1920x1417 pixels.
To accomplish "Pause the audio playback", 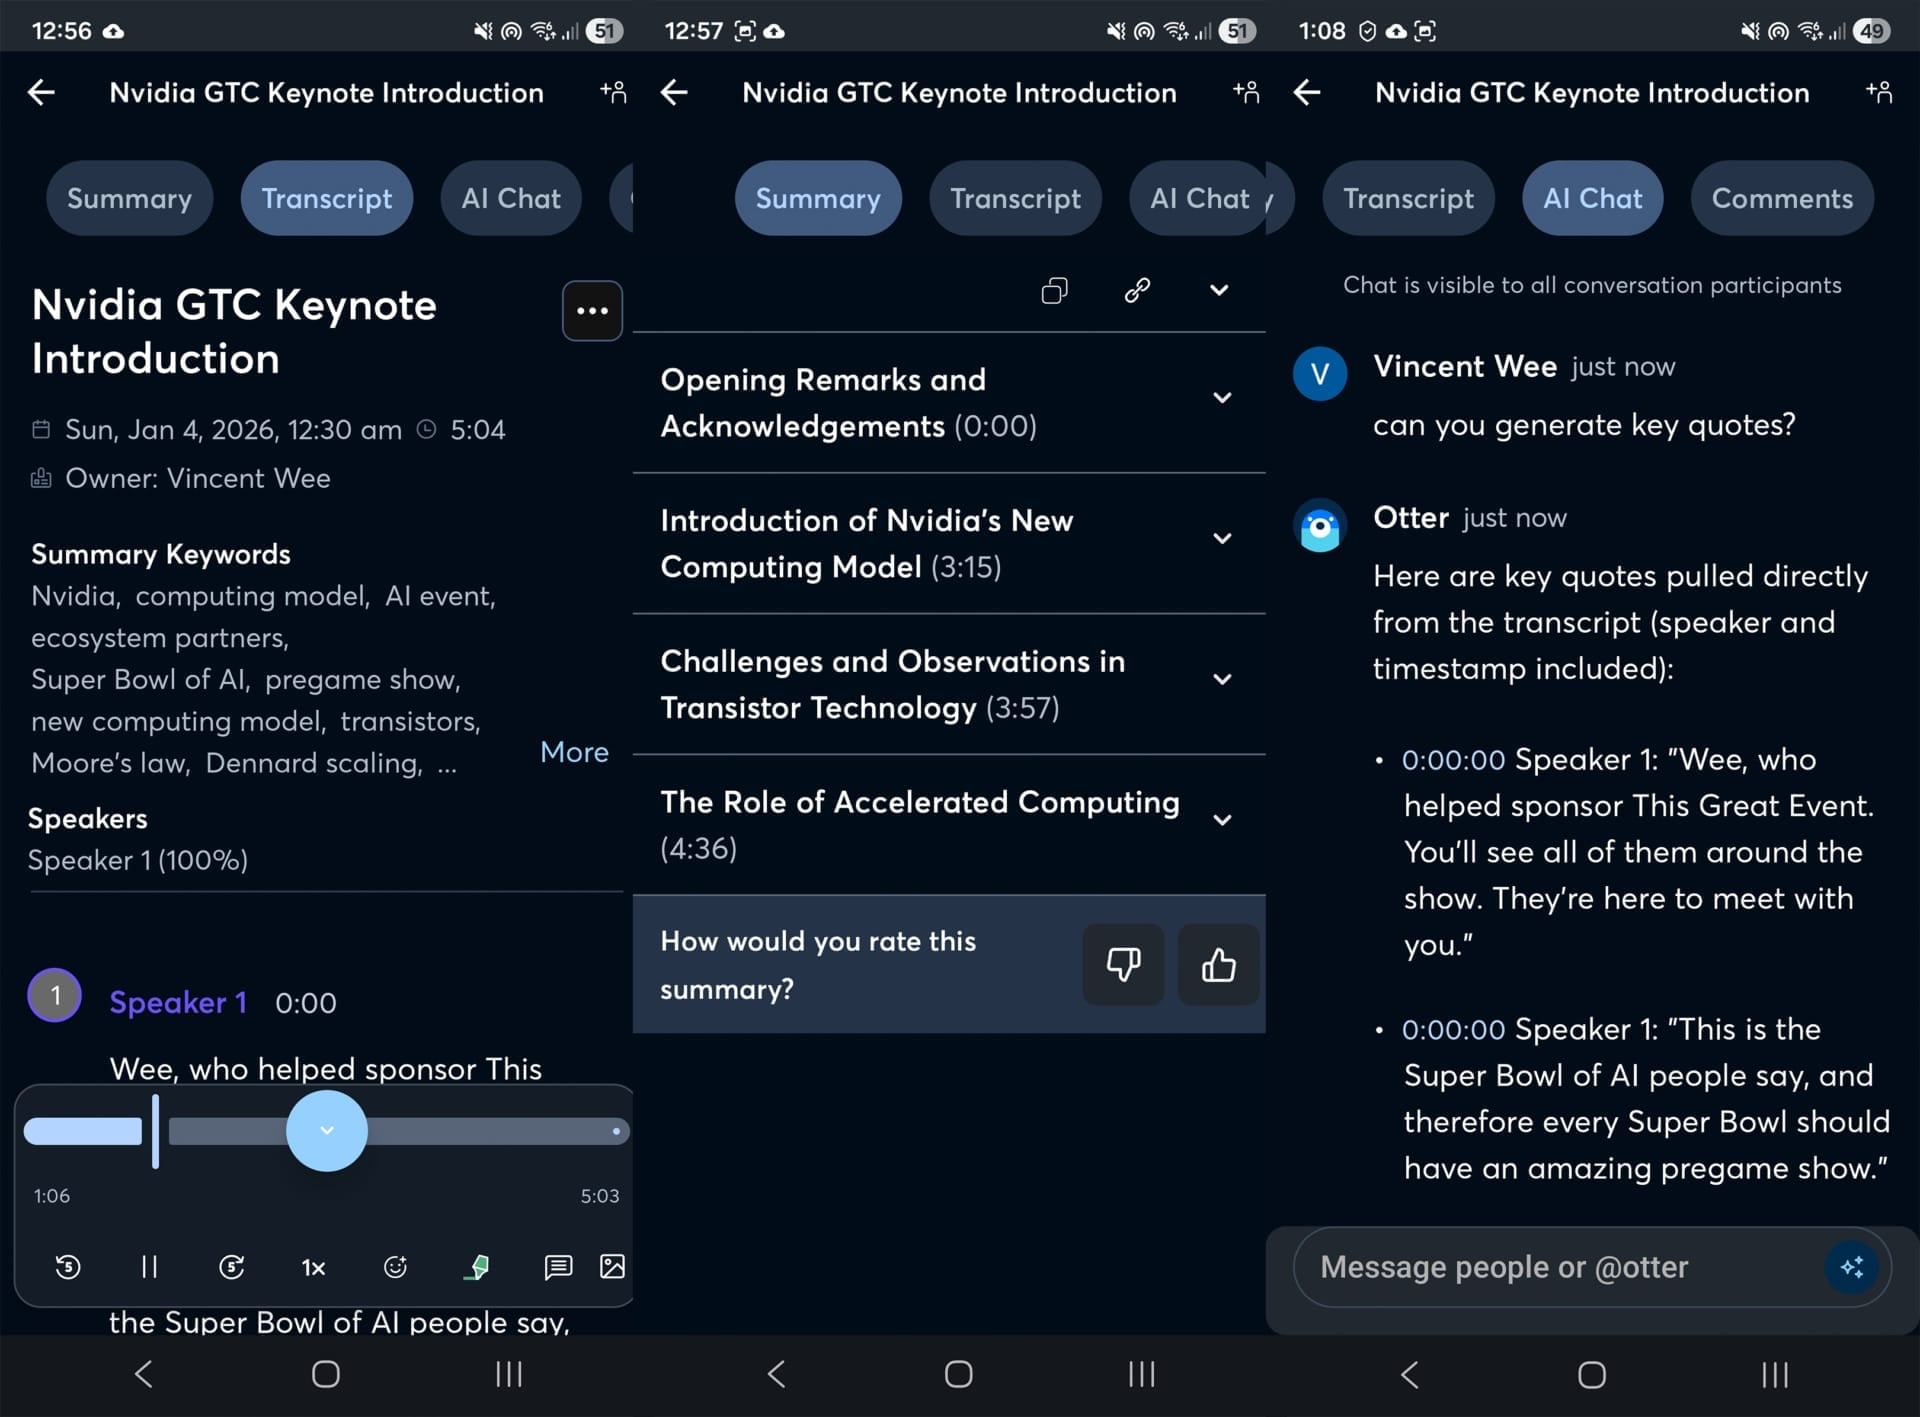I will [x=149, y=1267].
